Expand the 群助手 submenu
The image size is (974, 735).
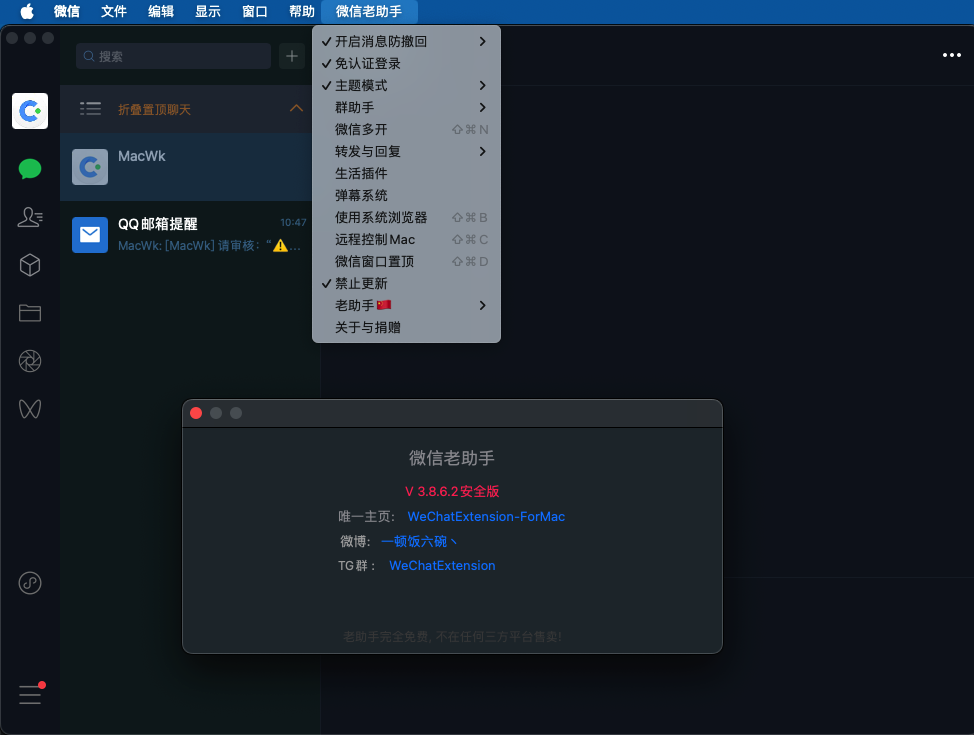(406, 107)
